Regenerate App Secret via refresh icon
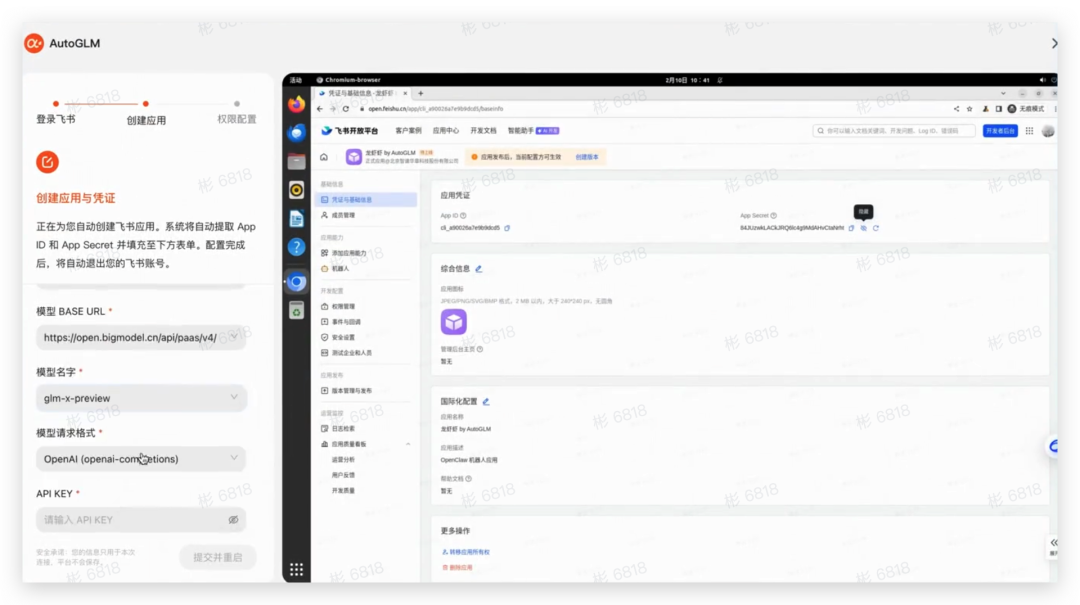Image resolution: width=1080 pixels, height=605 pixels. point(876,229)
